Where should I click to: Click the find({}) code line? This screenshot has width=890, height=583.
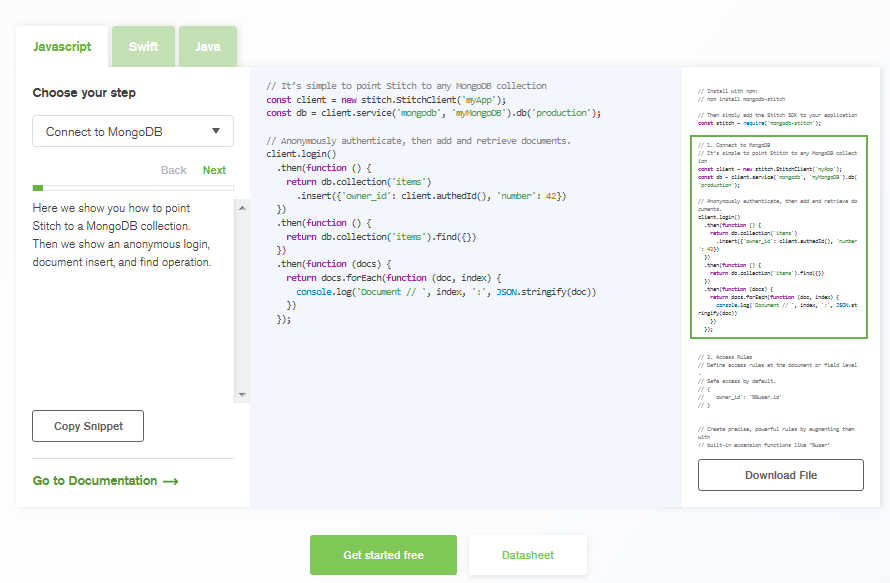381,237
